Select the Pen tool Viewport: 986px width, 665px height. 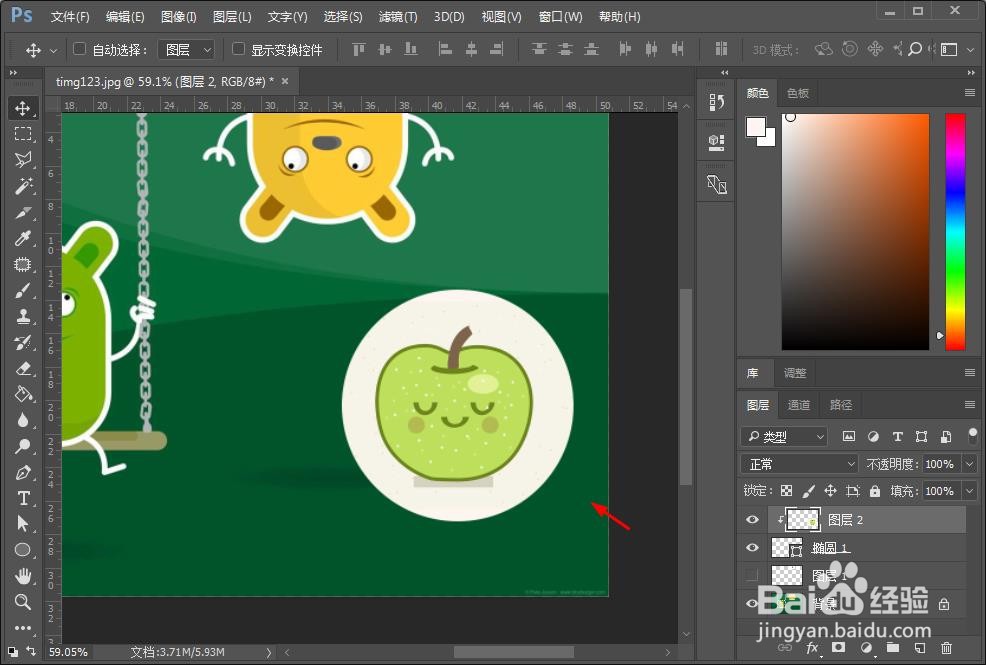coord(23,472)
